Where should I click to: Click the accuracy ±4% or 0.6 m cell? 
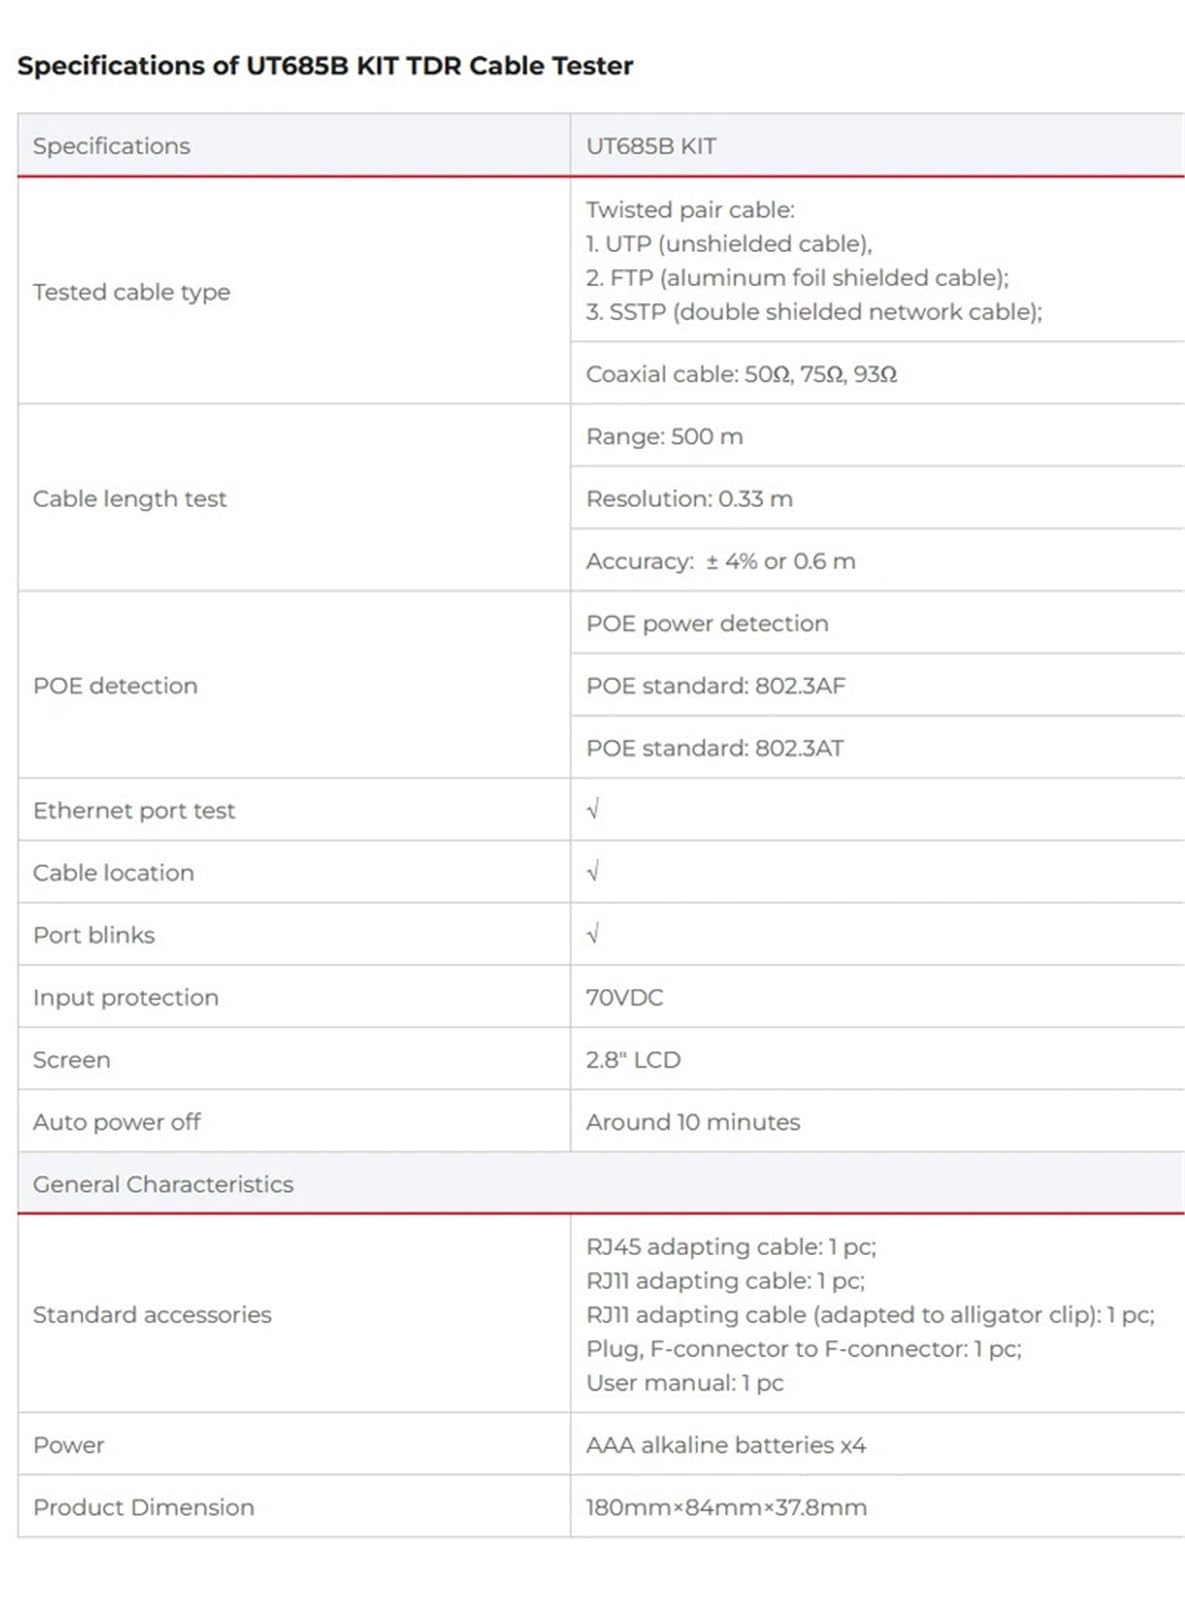click(877, 561)
